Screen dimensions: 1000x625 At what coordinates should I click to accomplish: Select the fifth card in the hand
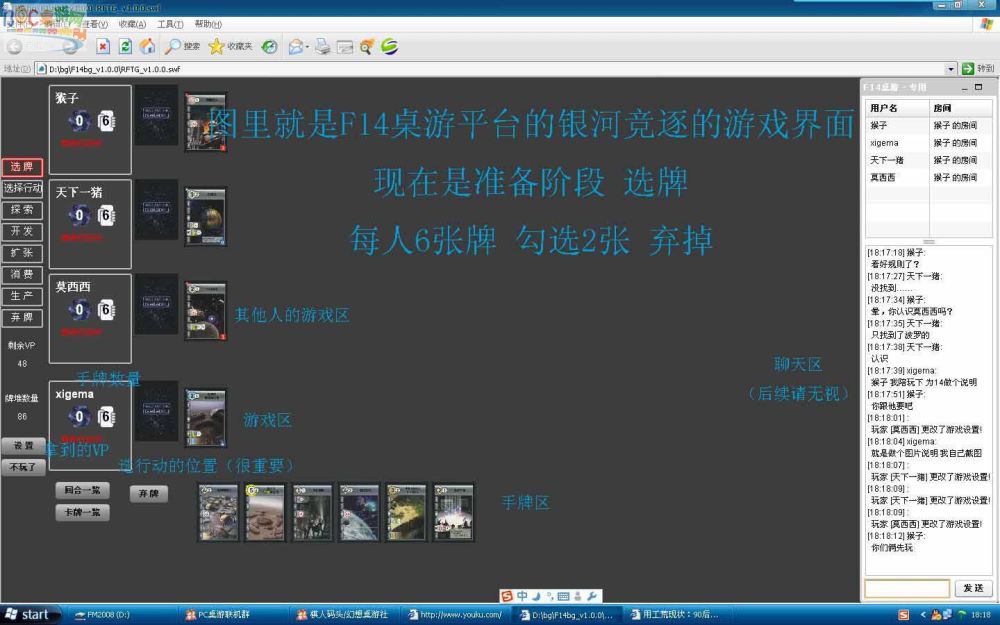[406, 512]
